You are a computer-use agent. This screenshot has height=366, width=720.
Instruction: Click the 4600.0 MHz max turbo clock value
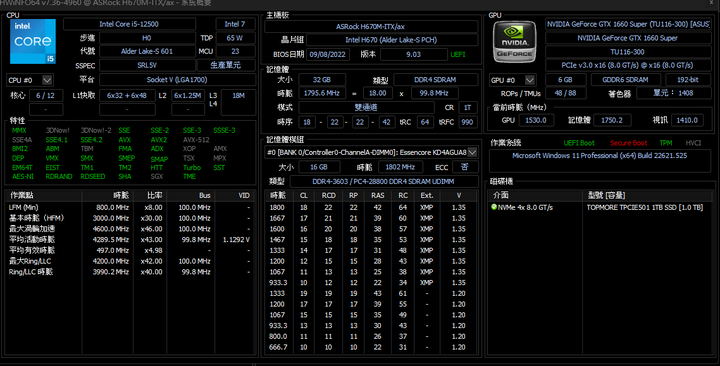(x=112, y=229)
